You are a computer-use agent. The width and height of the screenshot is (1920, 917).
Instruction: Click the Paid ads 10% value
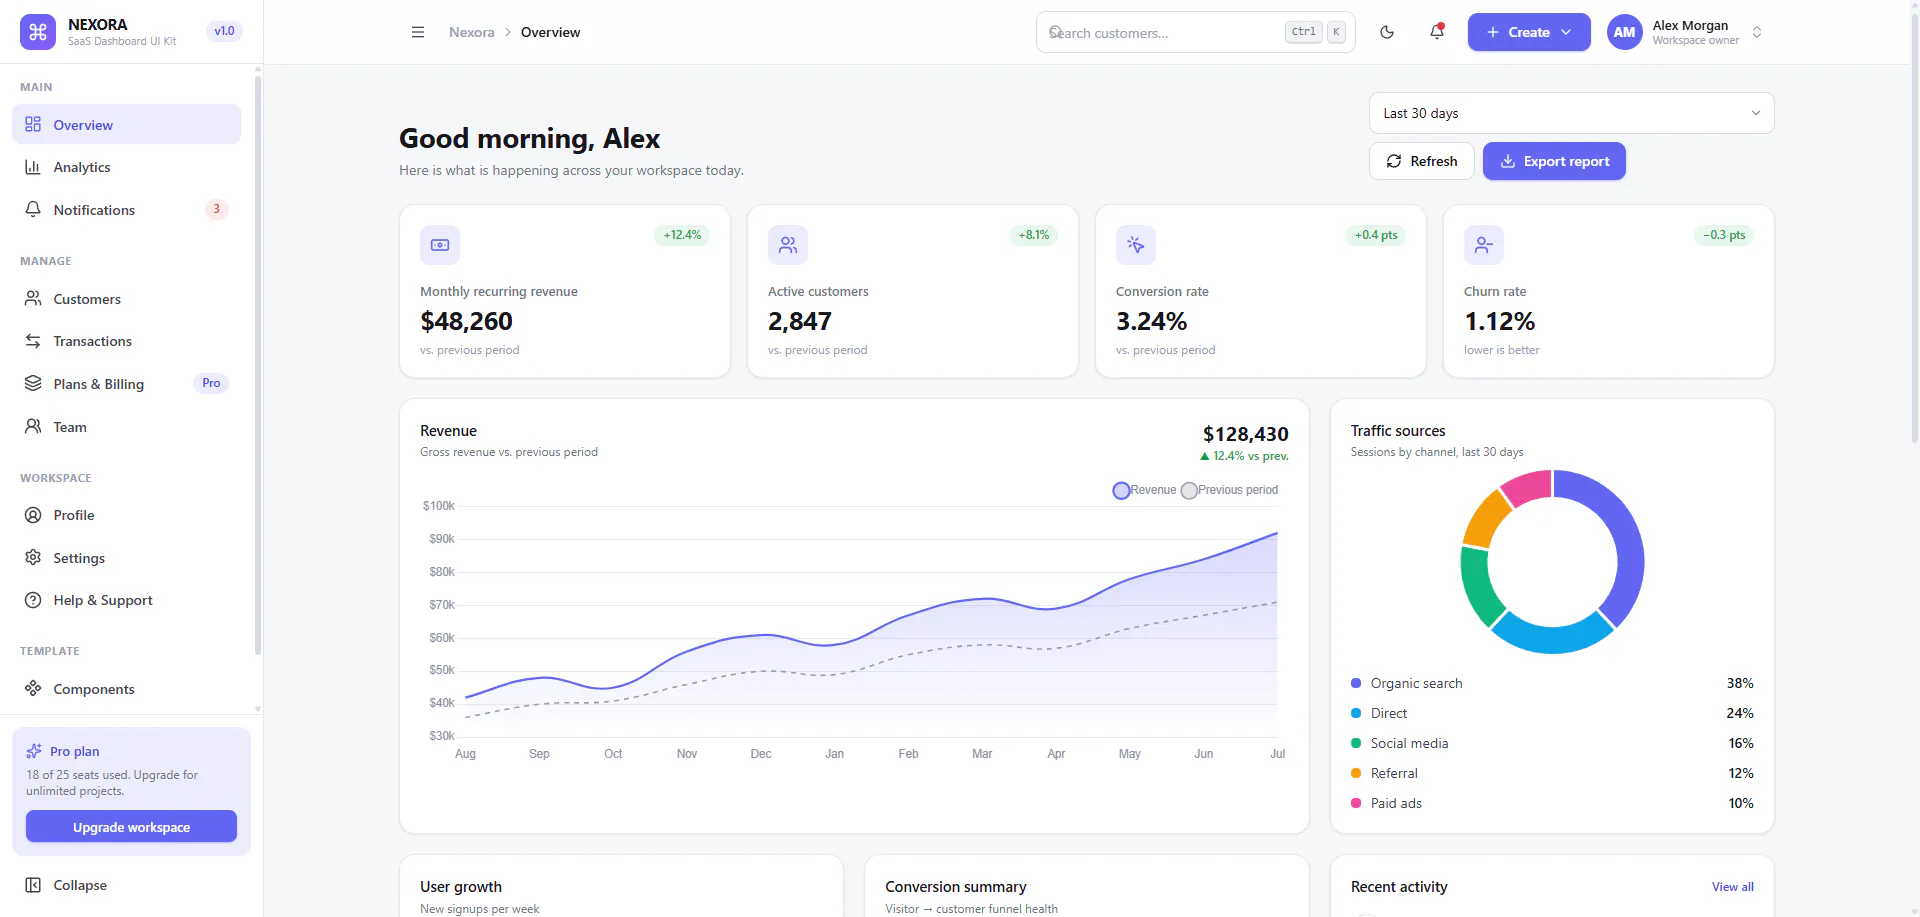pos(1741,803)
